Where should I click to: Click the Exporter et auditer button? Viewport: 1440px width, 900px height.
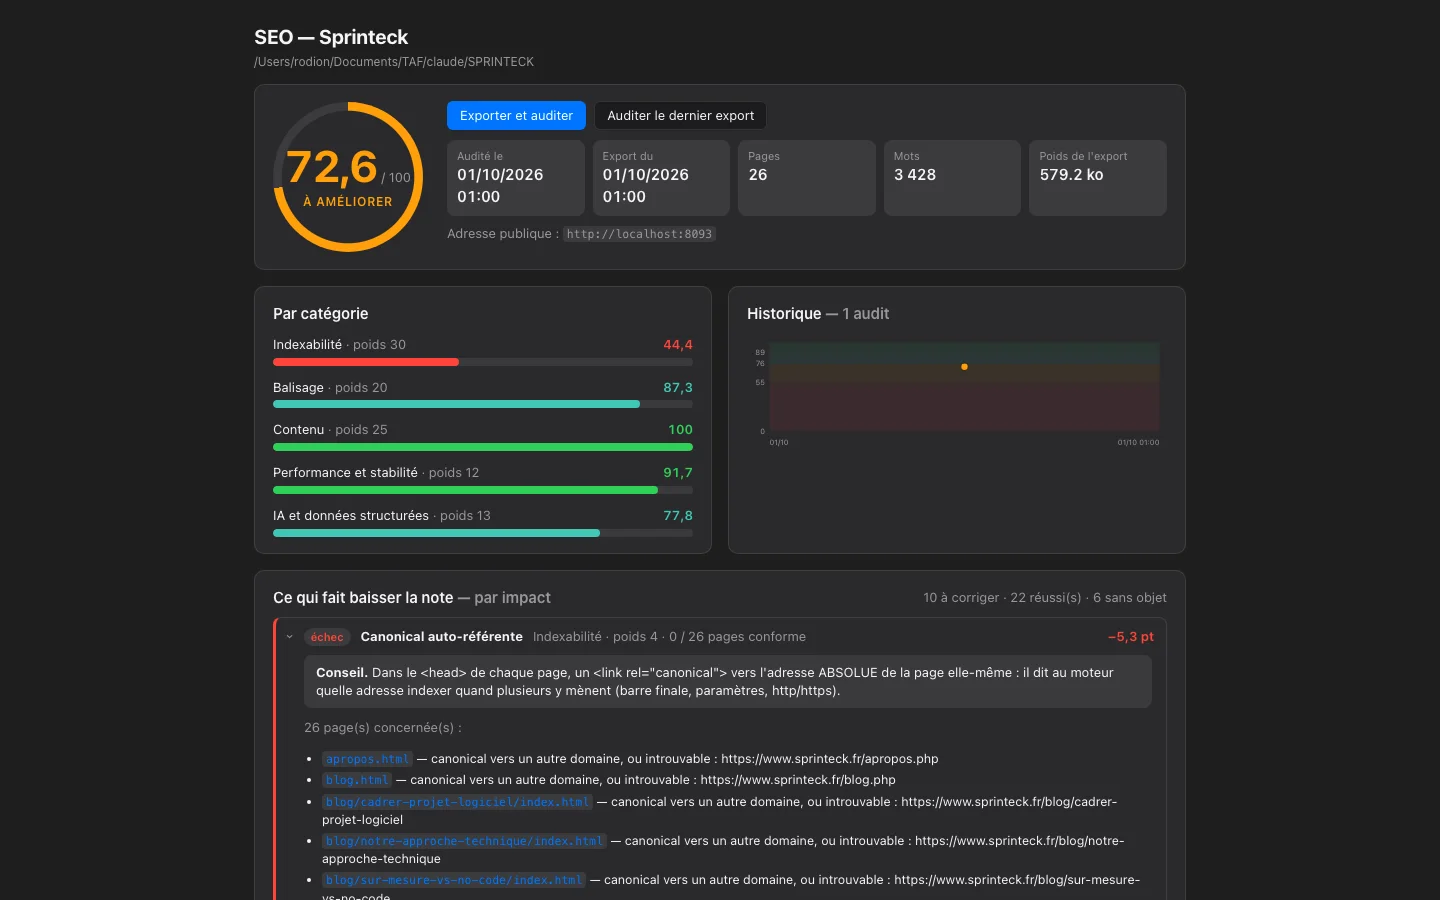point(516,116)
